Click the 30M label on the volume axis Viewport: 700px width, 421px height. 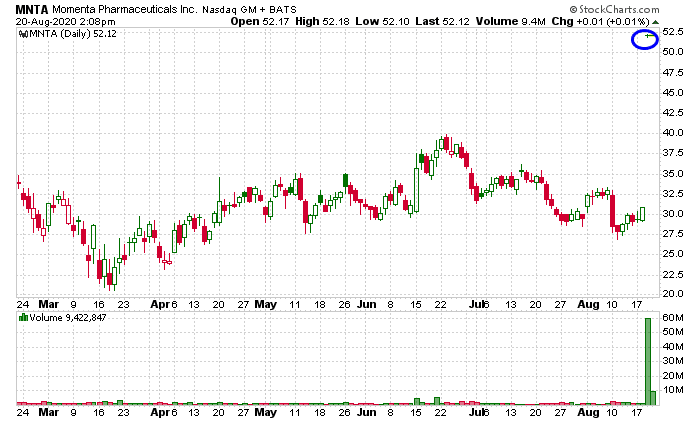coord(673,361)
